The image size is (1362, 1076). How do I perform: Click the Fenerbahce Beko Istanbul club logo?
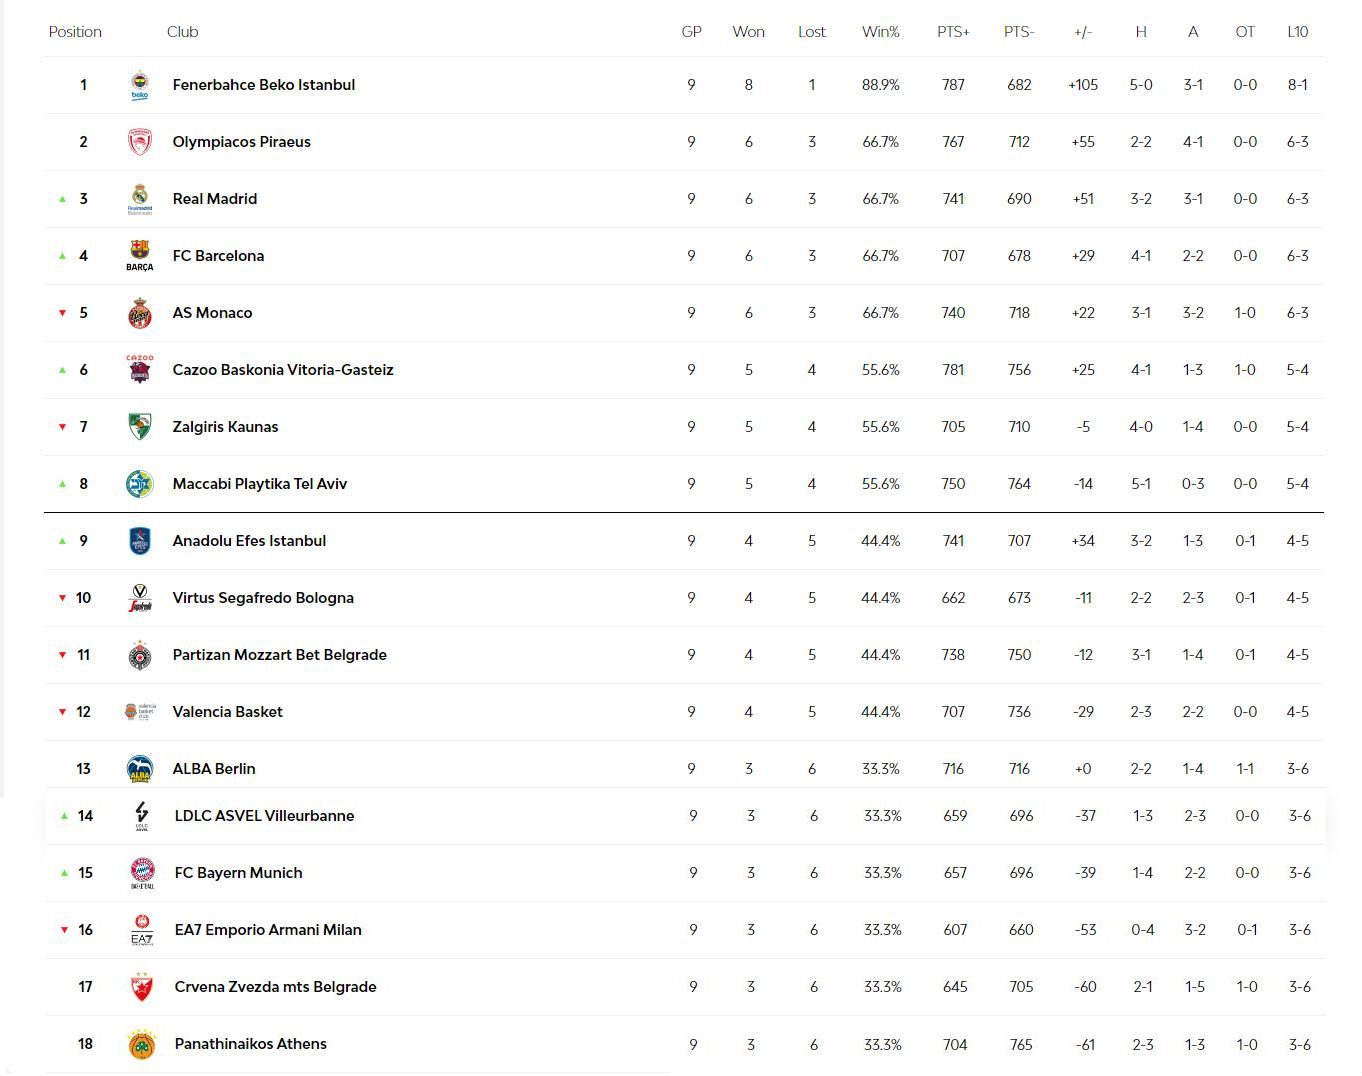[x=140, y=85]
